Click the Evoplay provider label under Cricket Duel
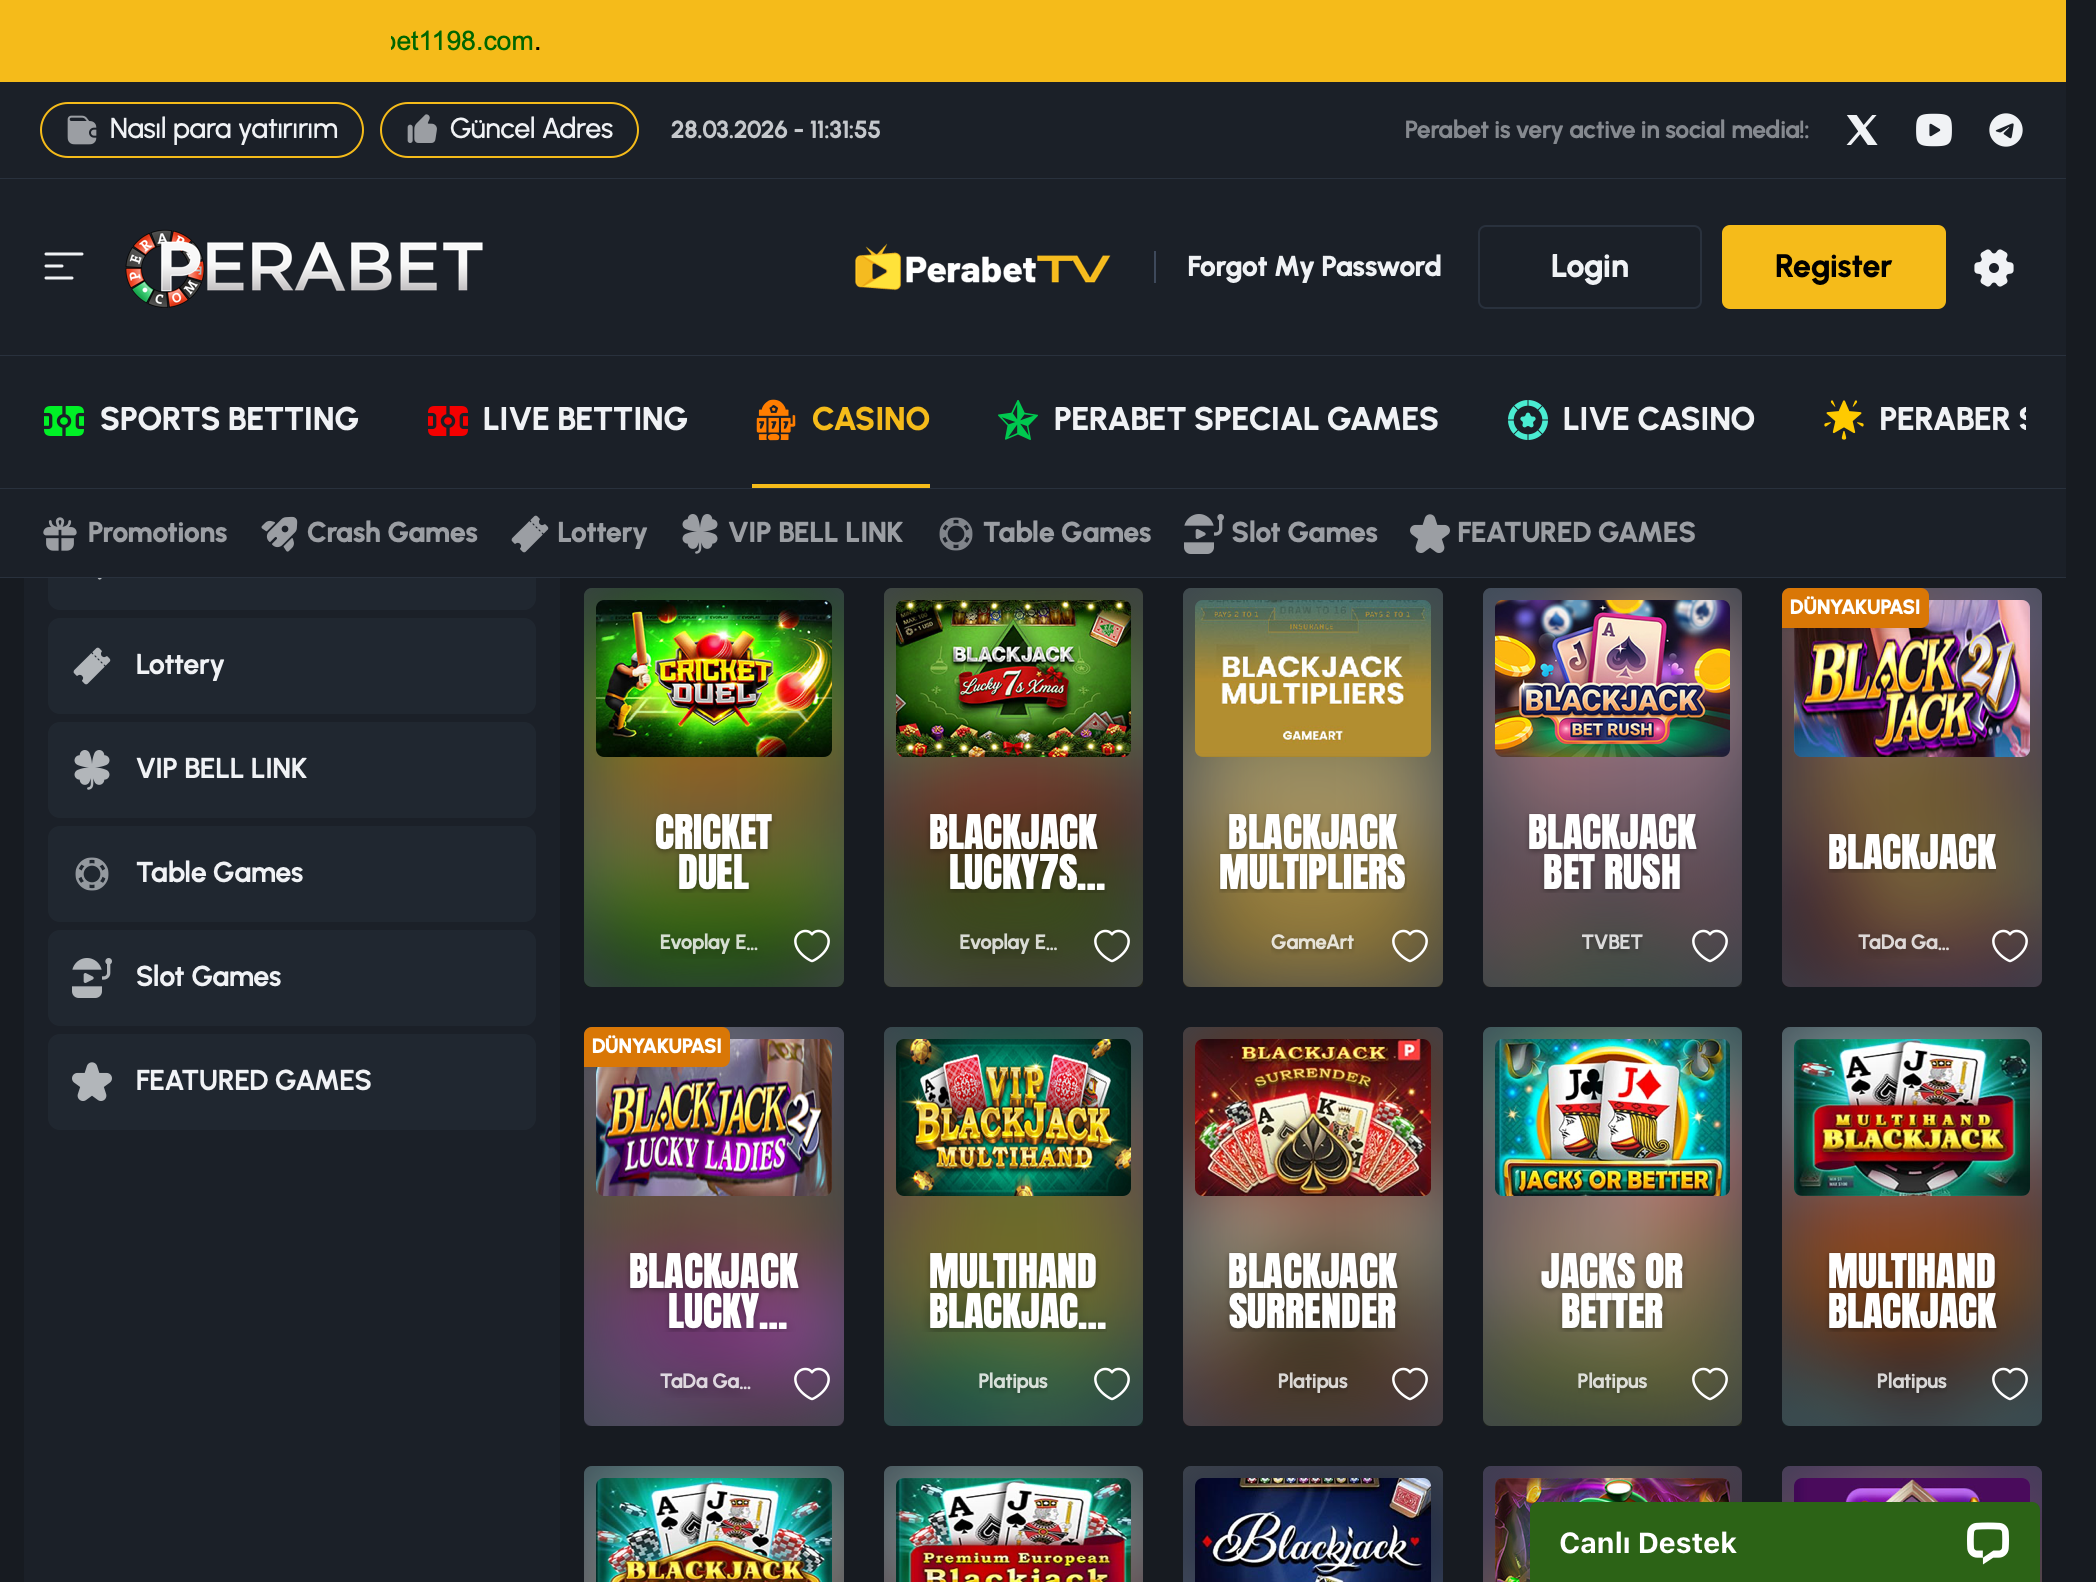Viewport: 2096px width, 1582px height. [x=709, y=942]
